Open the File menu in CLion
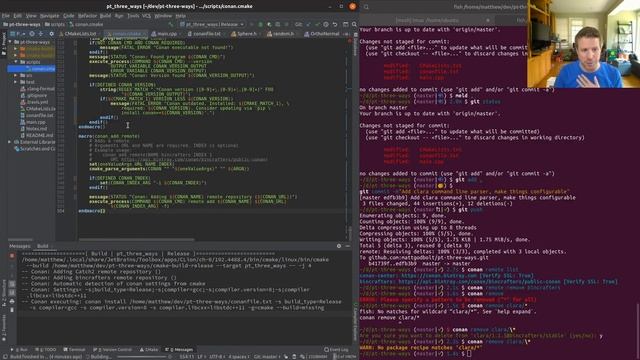The height and width of the screenshot is (360, 640). [5, 16]
